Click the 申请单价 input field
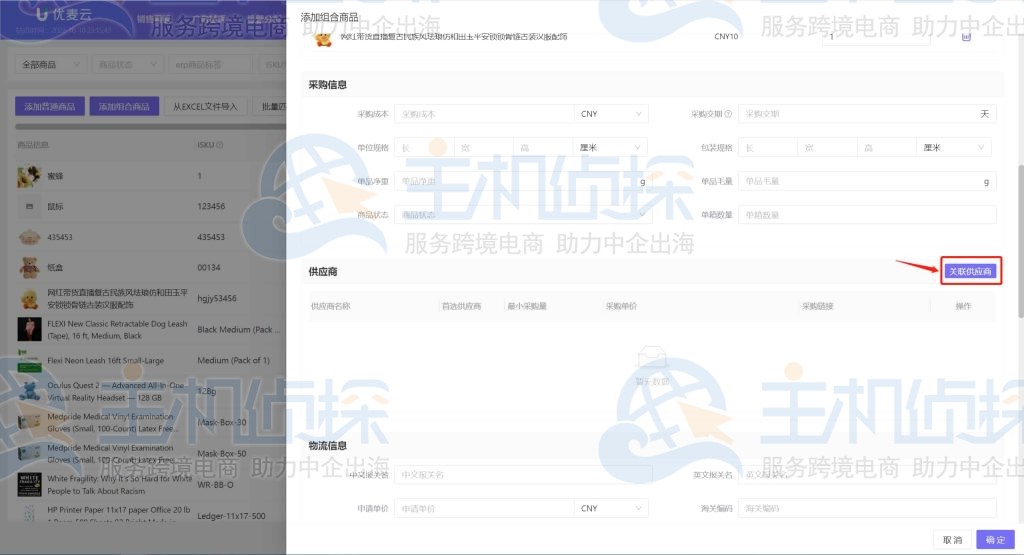Viewport: 1024px width, 555px height. [x=484, y=508]
